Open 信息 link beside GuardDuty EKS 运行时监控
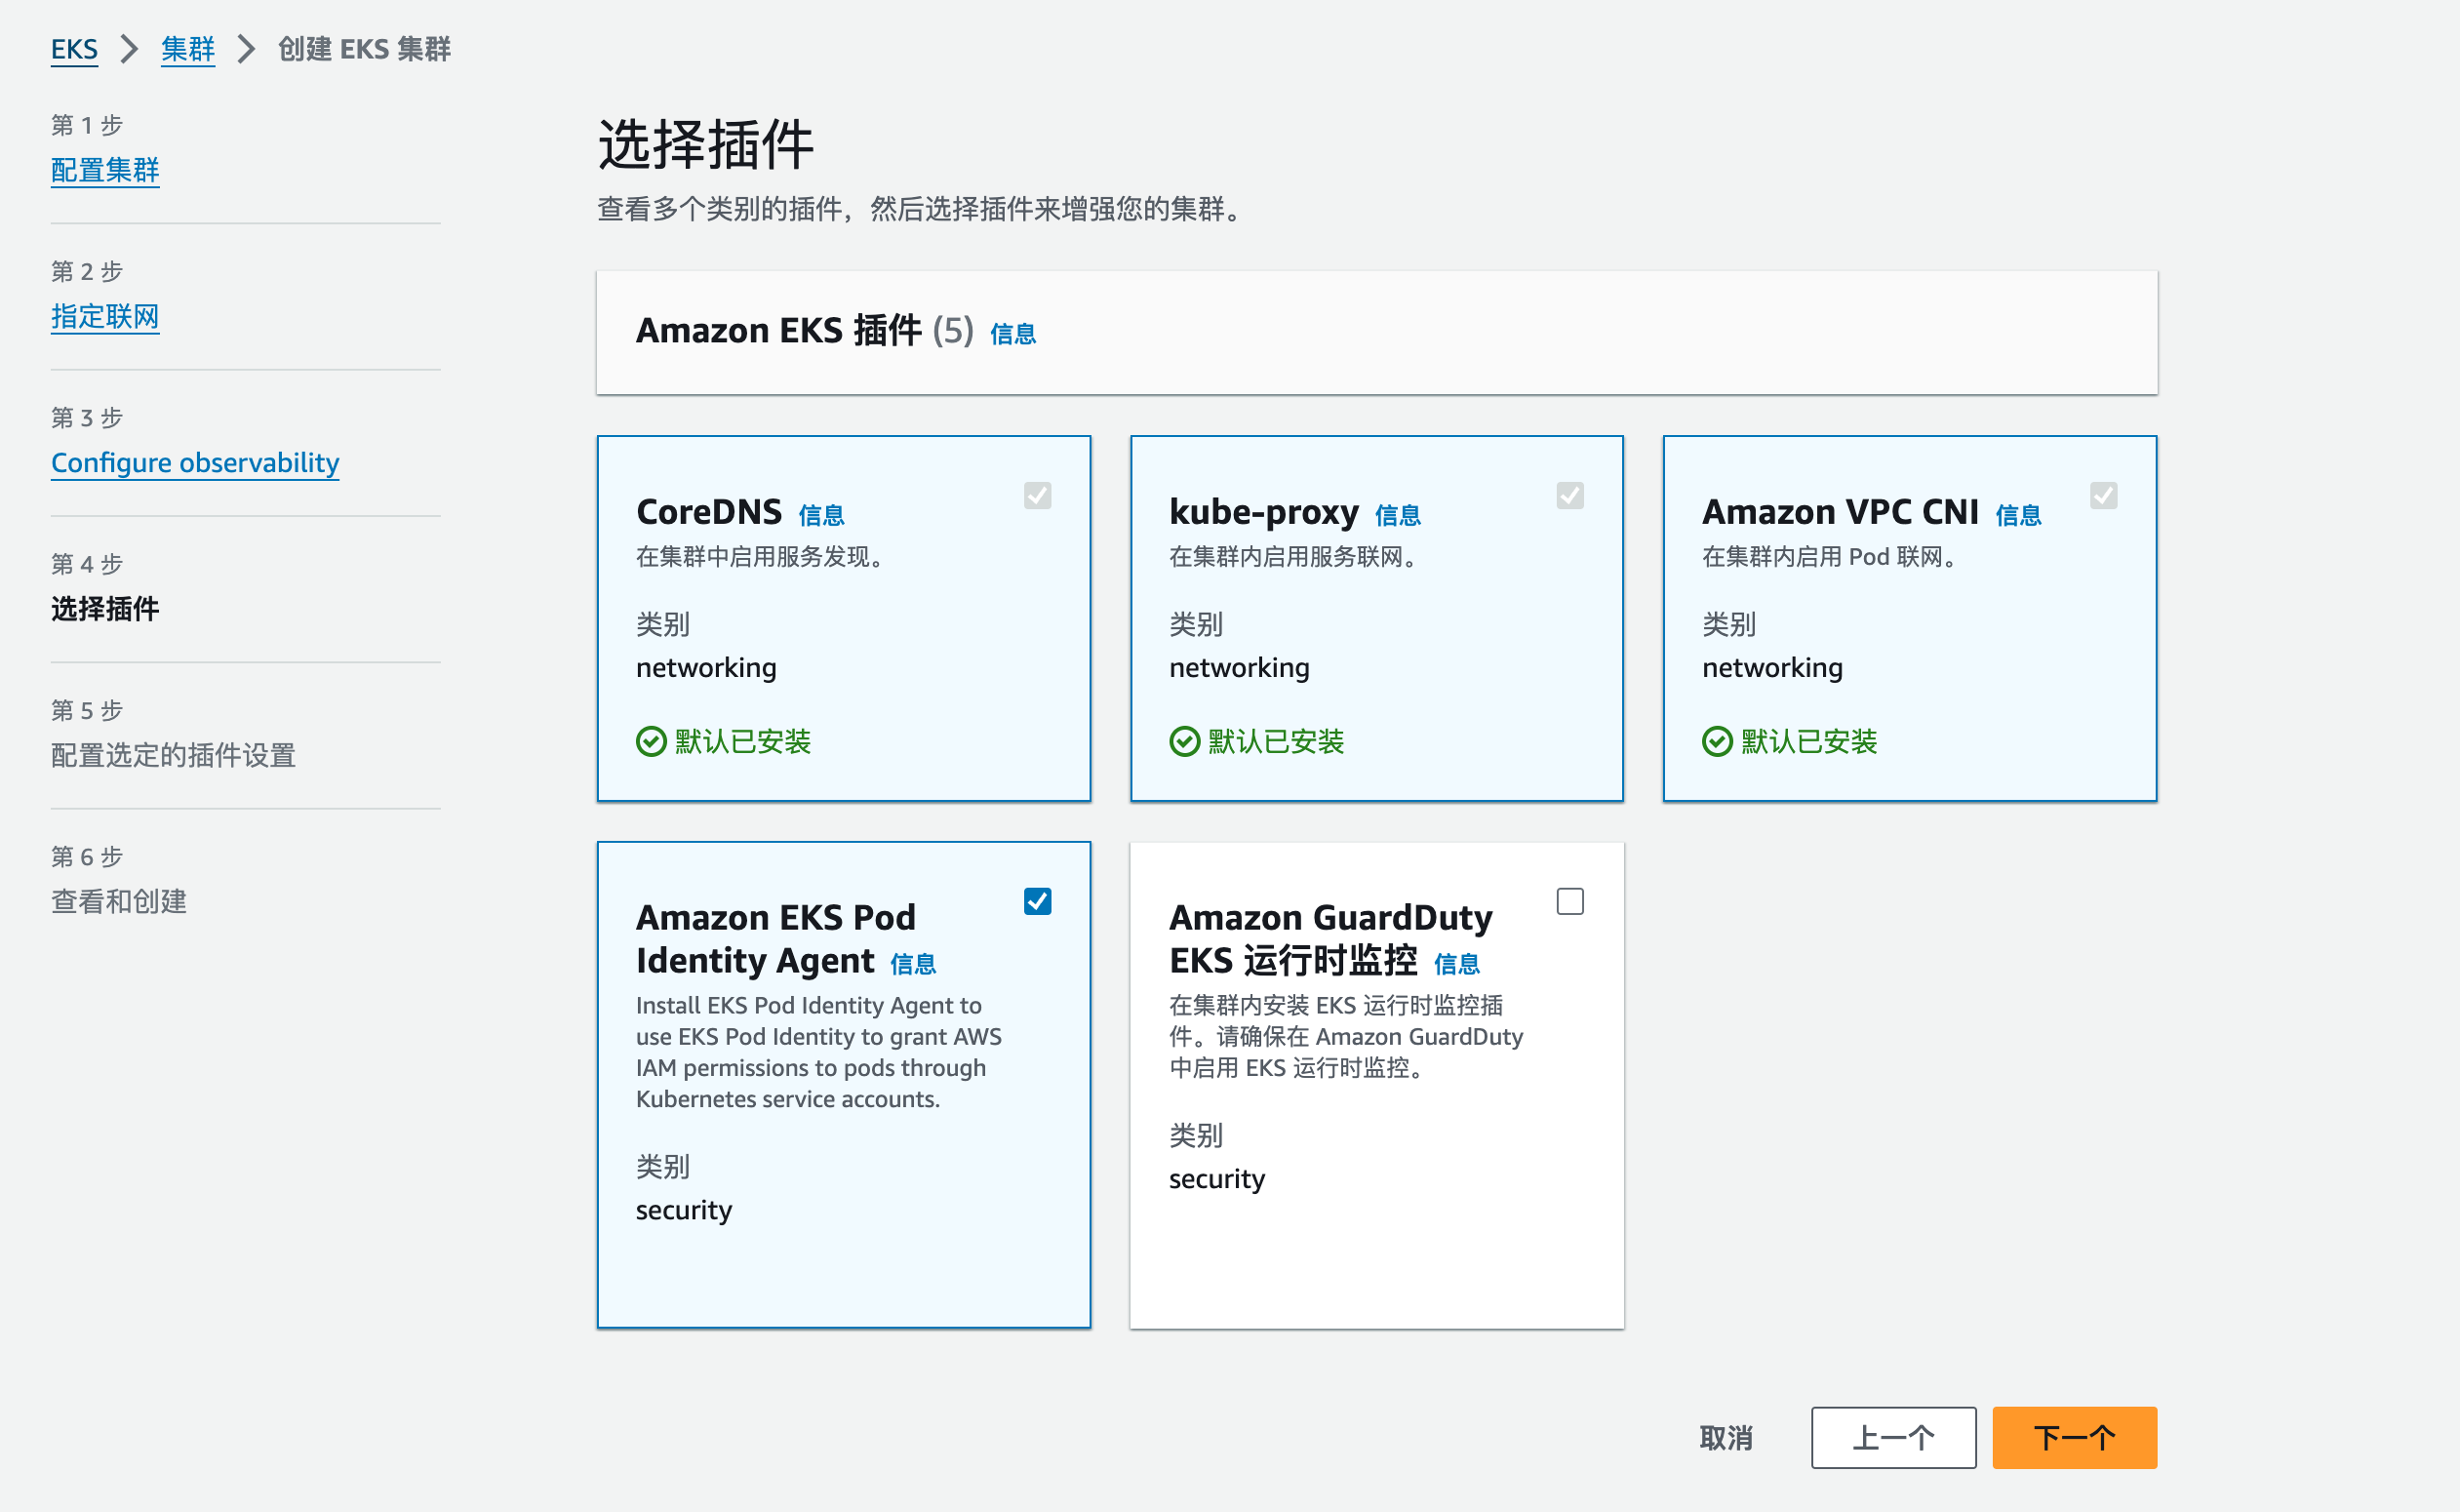The height and width of the screenshot is (1512, 2460). coord(1457,964)
